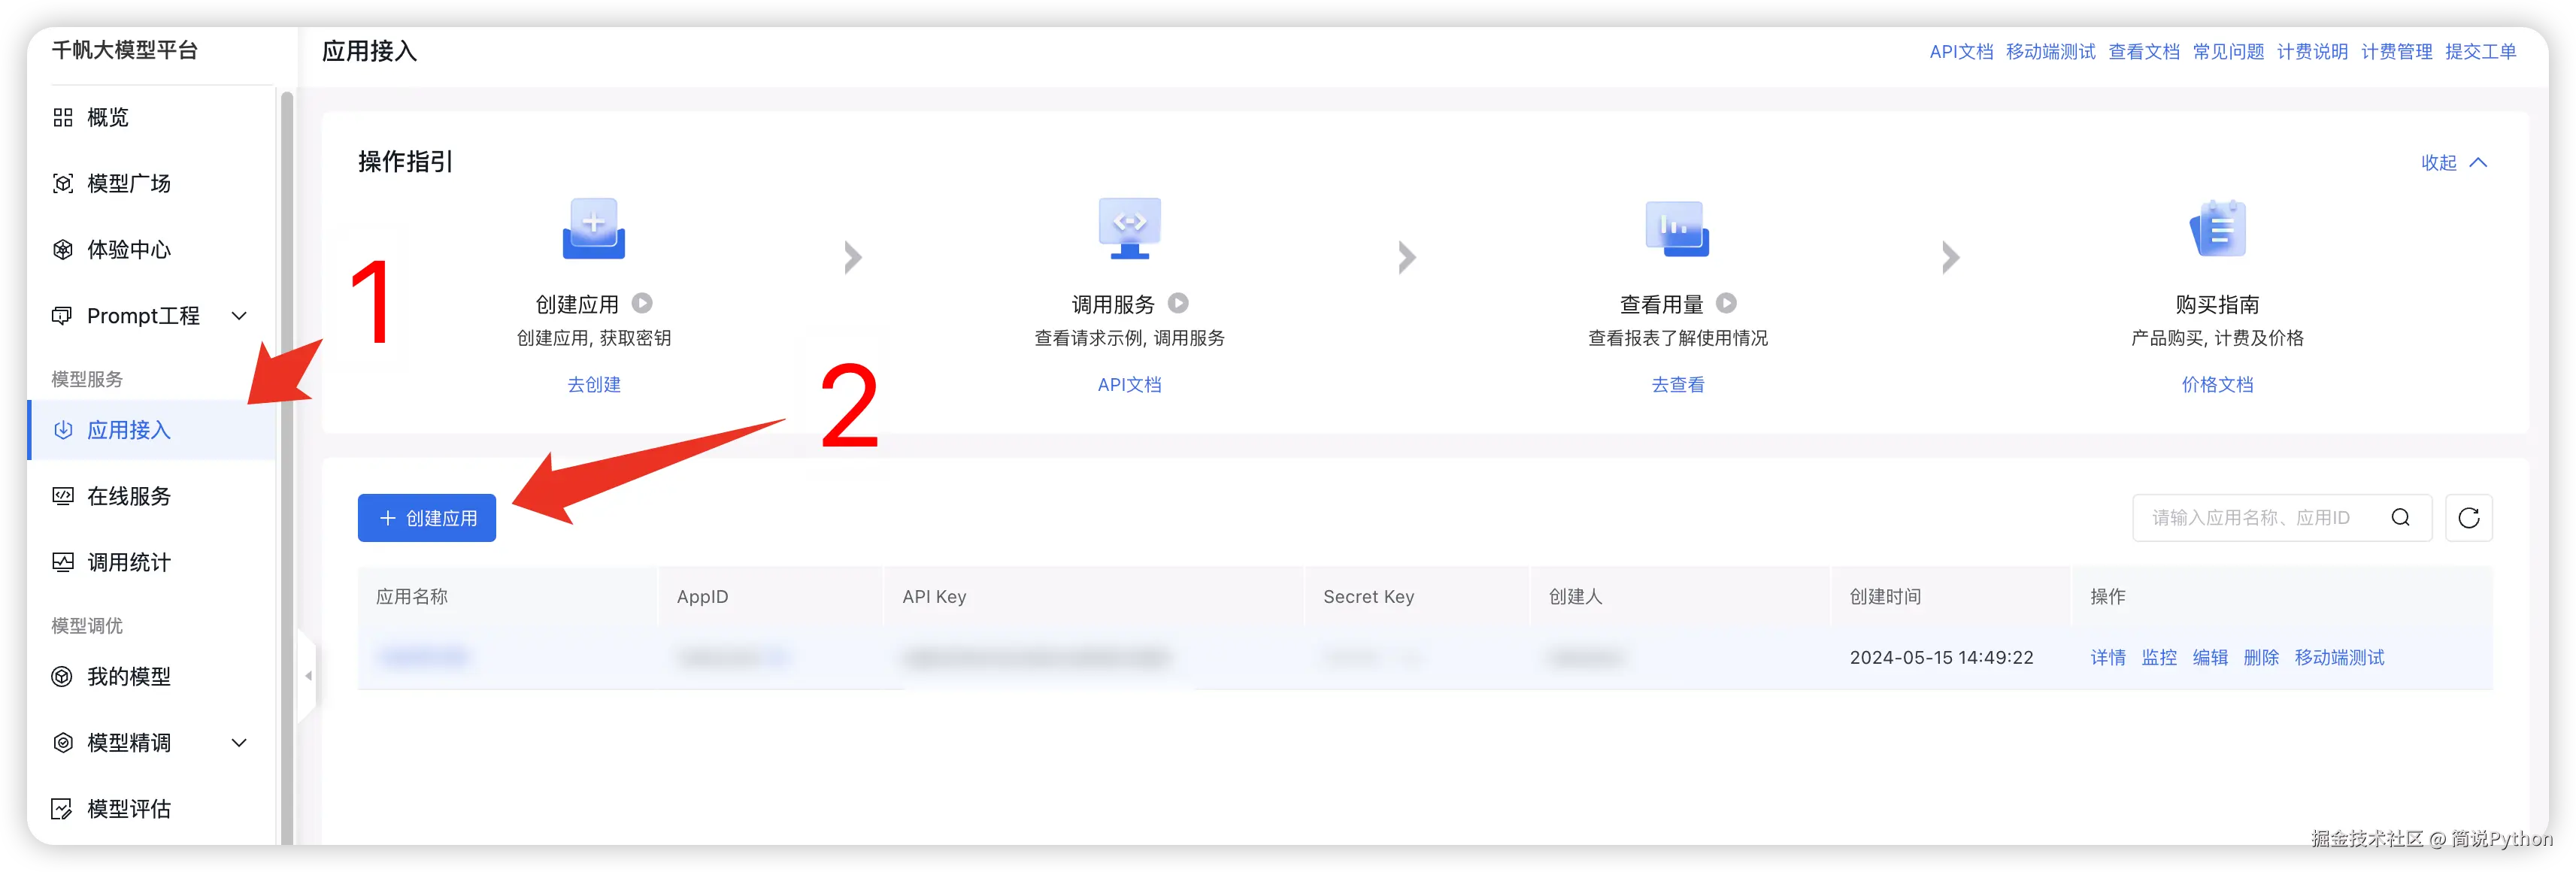Click the refresh icon beside search box

pos(2468,518)
